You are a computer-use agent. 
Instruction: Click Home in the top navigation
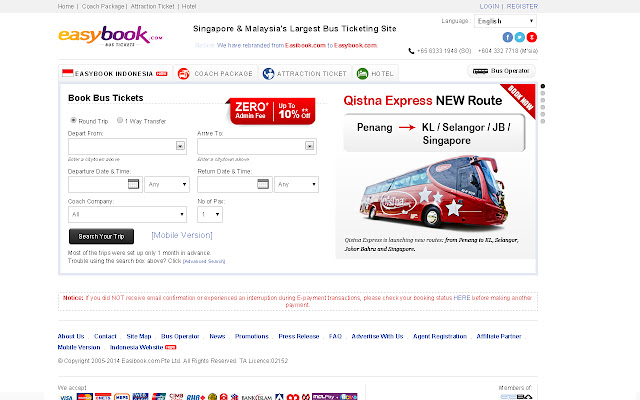pos(66,7)
